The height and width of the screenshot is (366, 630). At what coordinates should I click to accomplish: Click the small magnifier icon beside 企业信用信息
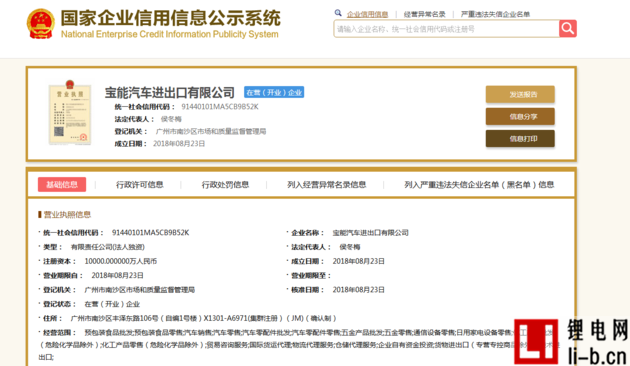[338, 13]
